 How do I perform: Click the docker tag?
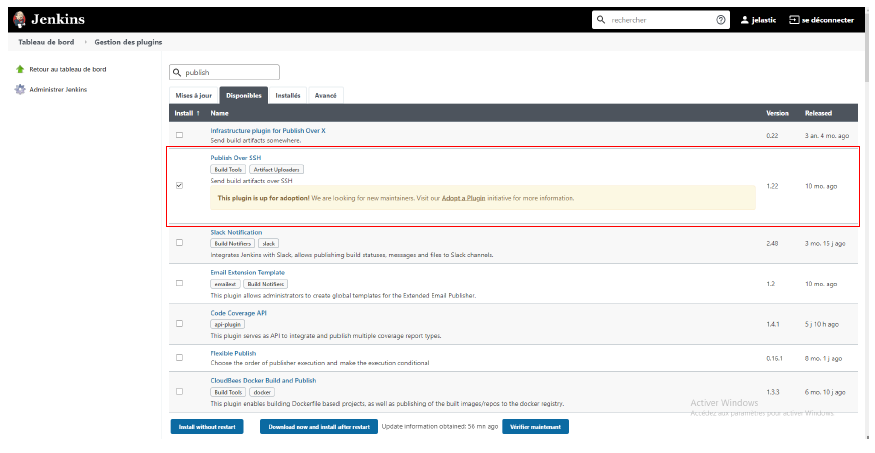tap(262, 392)
